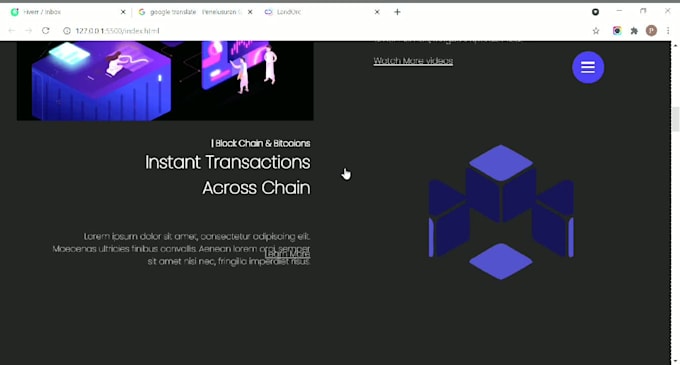Open the profile avatar menu
The height and width of the screenshot is (365, 680).
[x=651, y=30]
